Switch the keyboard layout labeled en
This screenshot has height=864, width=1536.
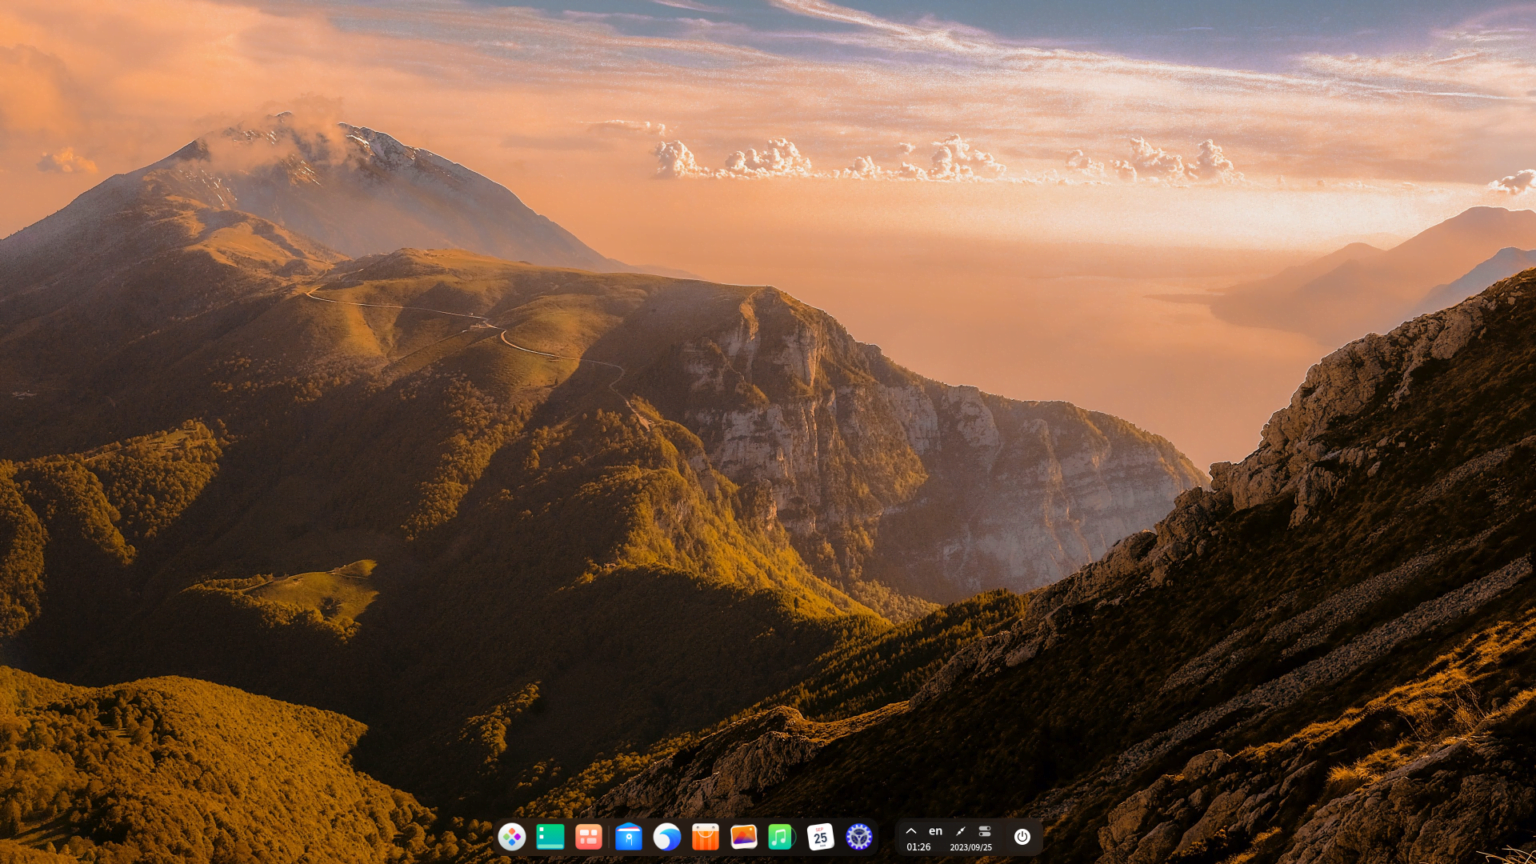935,831
